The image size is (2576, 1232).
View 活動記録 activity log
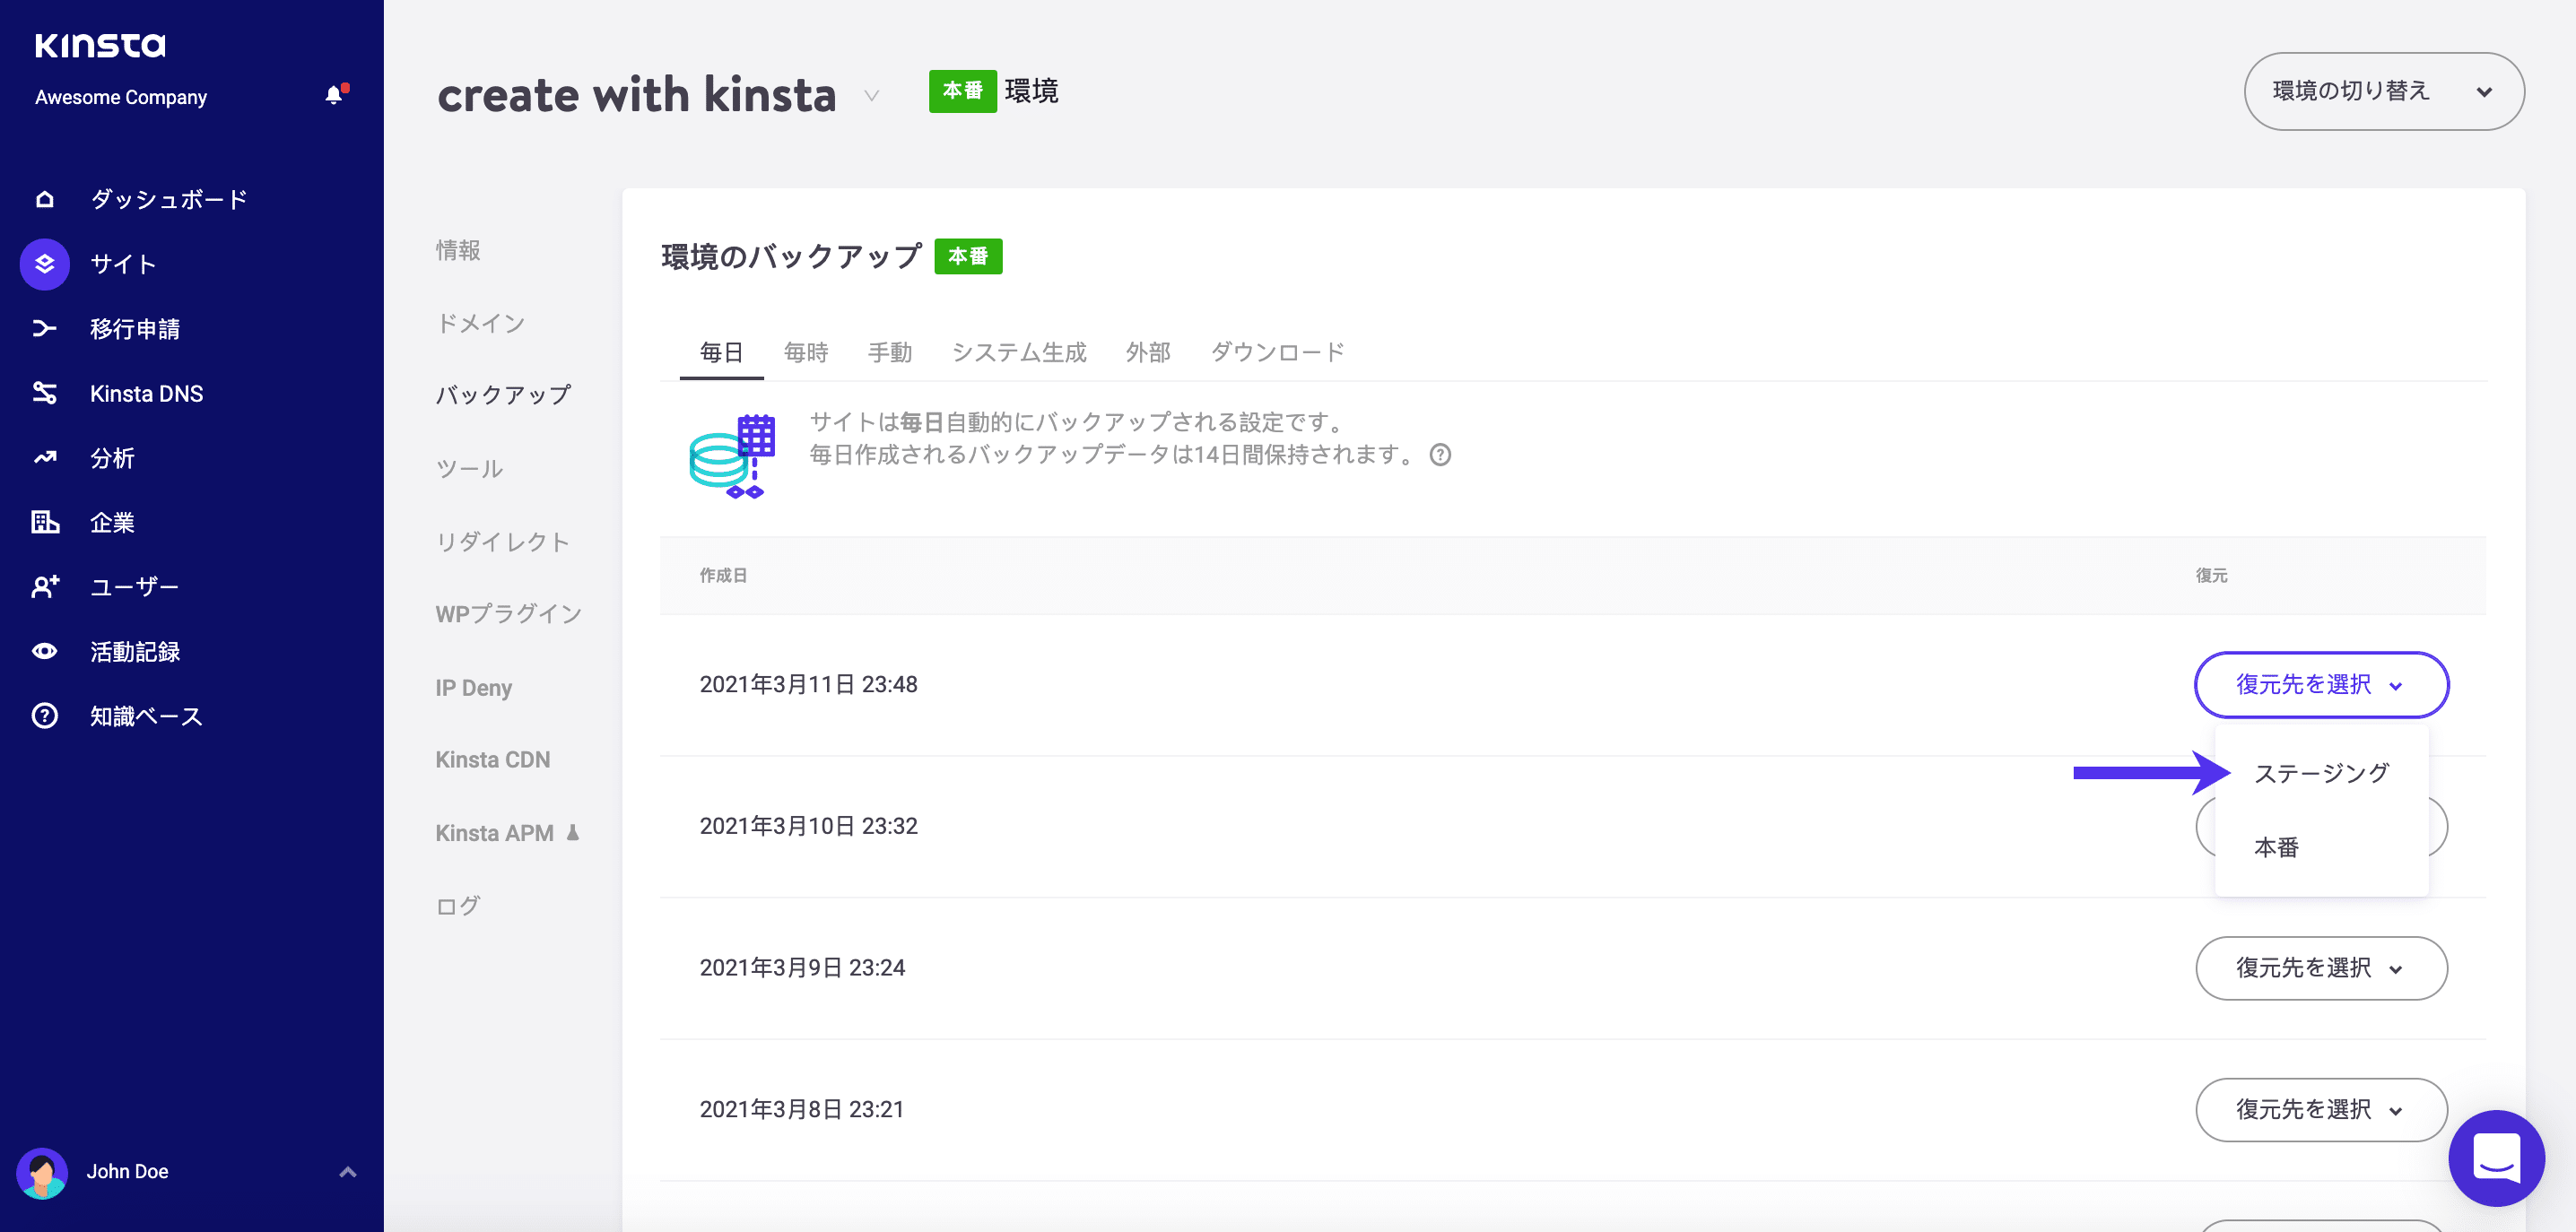click(x=44, y=651)
